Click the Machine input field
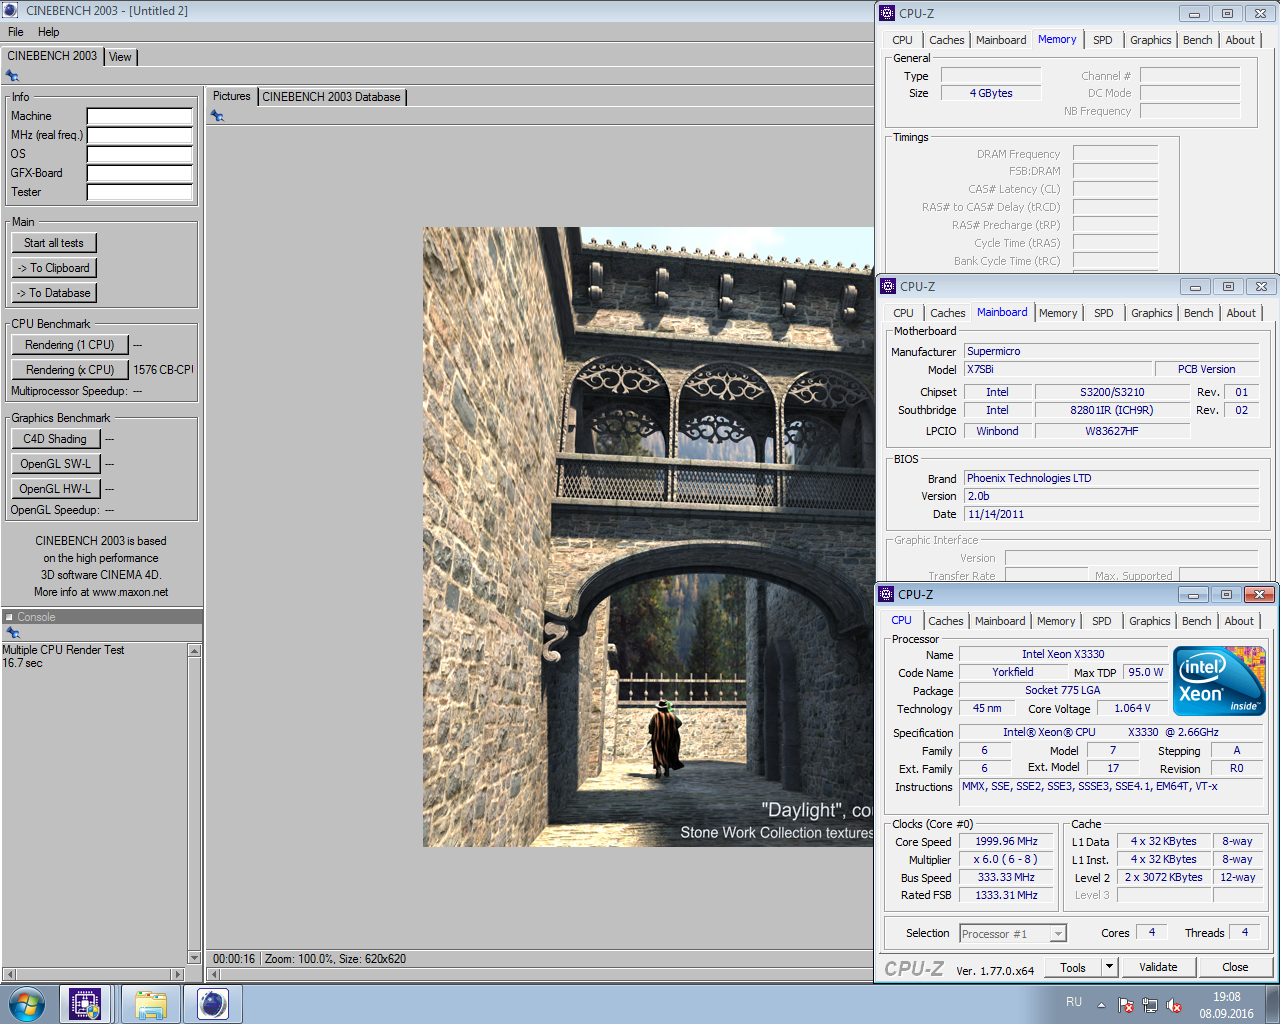The height and width of the screenshot is (1024, 1280). point(140,116)
